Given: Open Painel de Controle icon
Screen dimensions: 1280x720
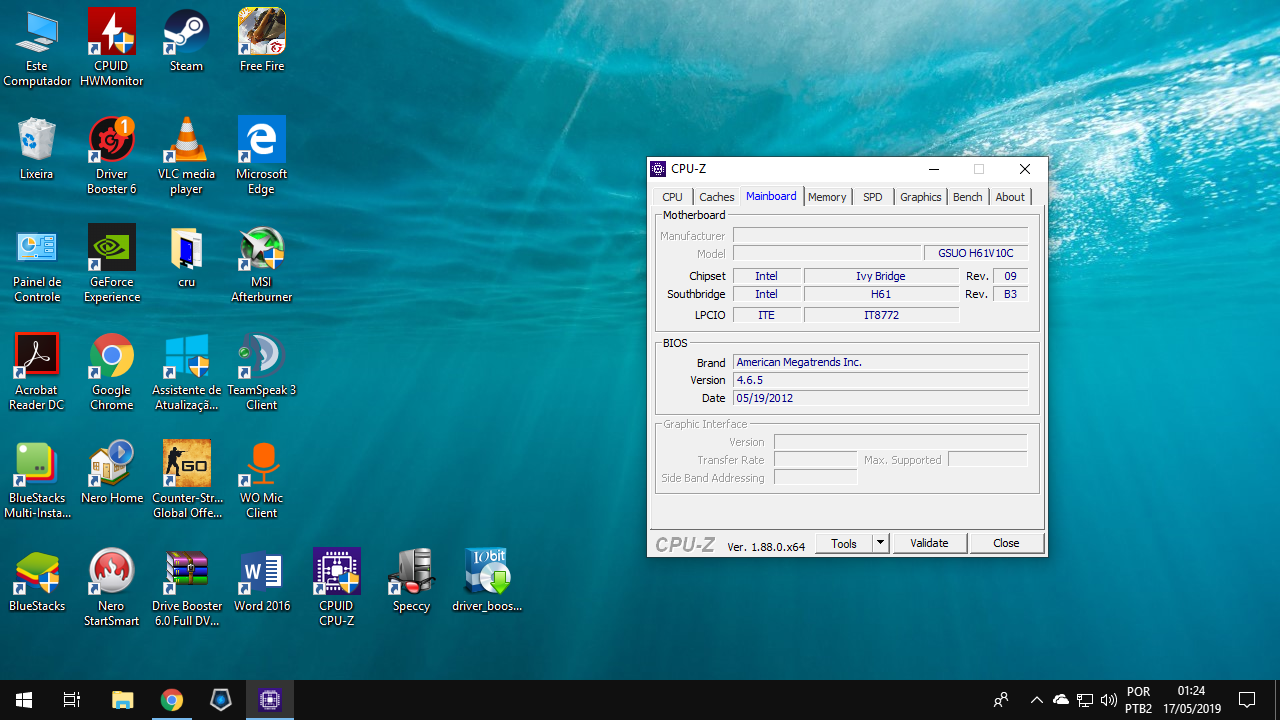Looking at the screenshot, I should tap(37, 264).
